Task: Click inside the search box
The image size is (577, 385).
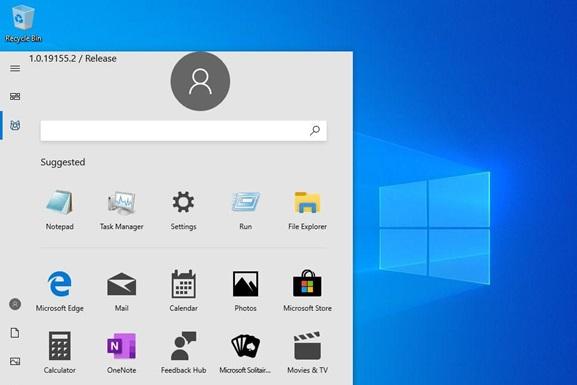Action: point(183,131)
